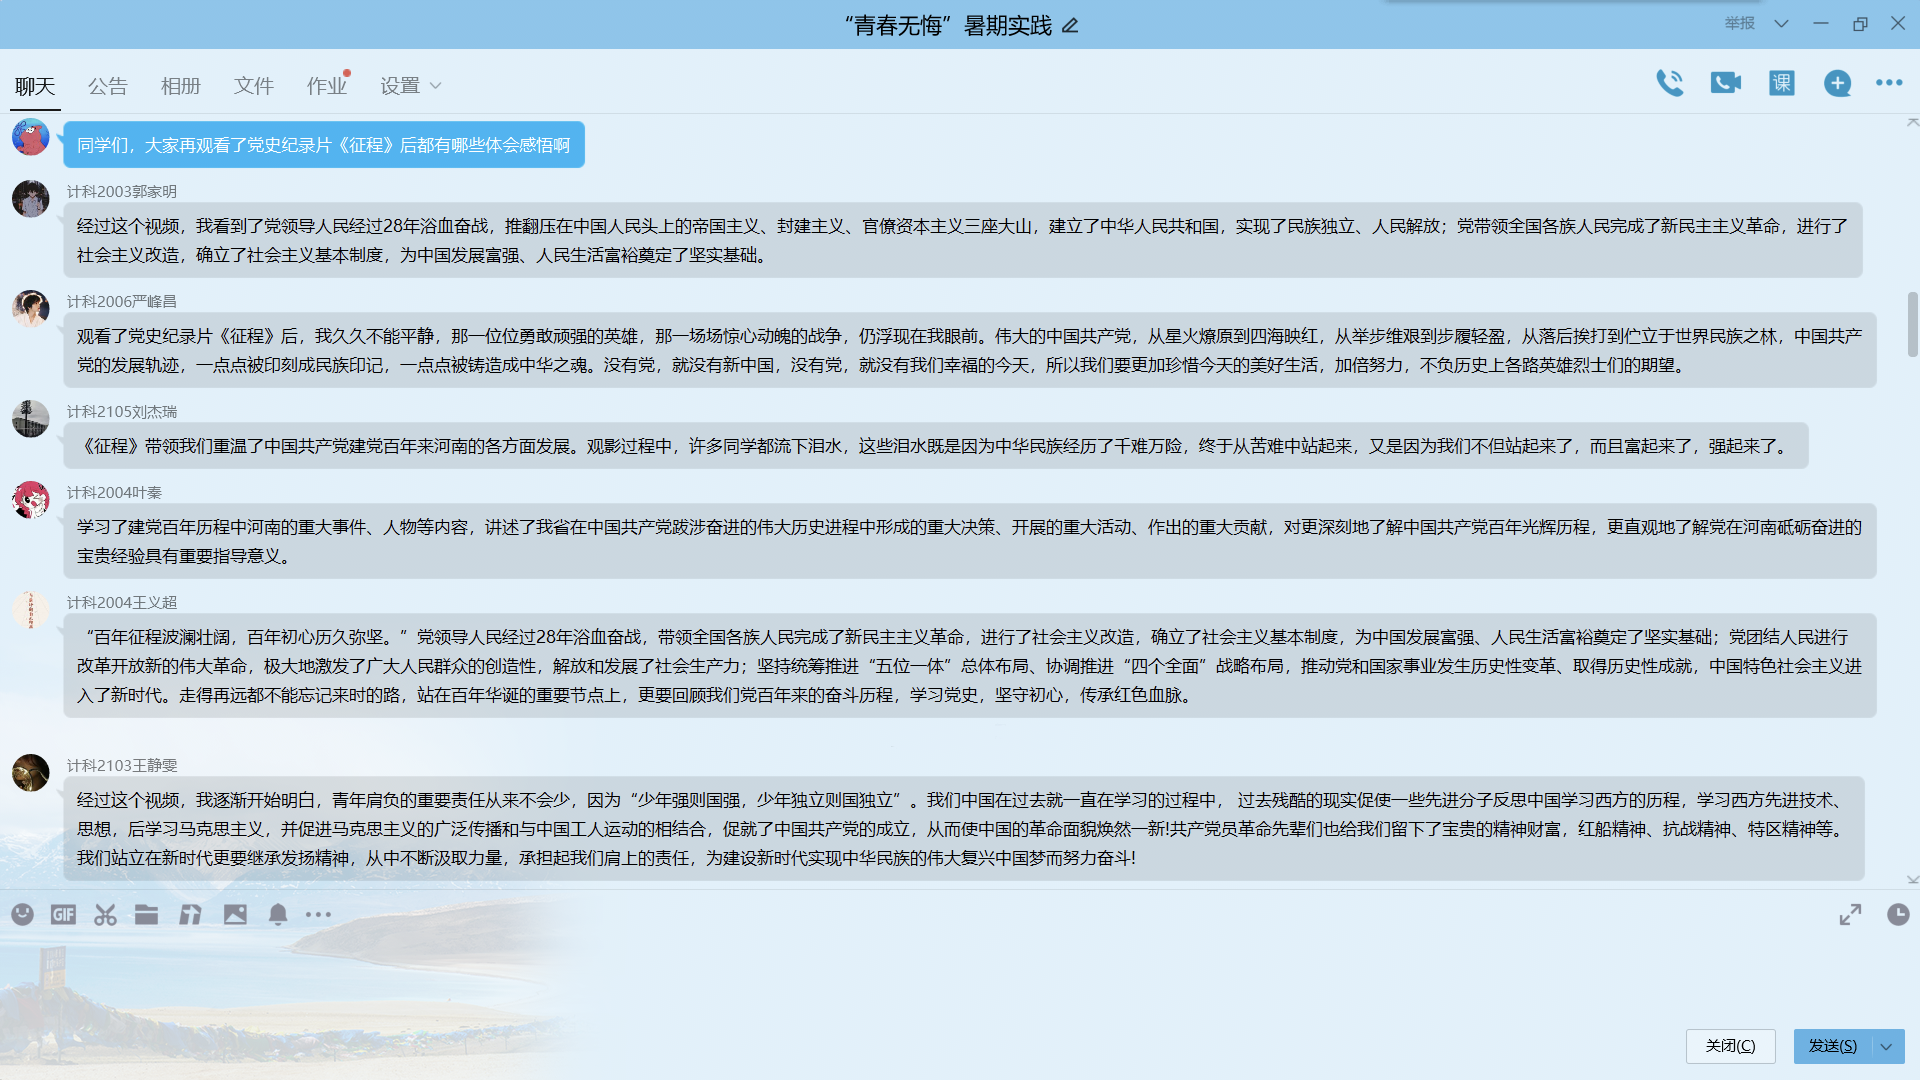Viewport: 1920px width, 1080px height.
Task: Edit the group name pencil icon
Action: point(1070,26)
